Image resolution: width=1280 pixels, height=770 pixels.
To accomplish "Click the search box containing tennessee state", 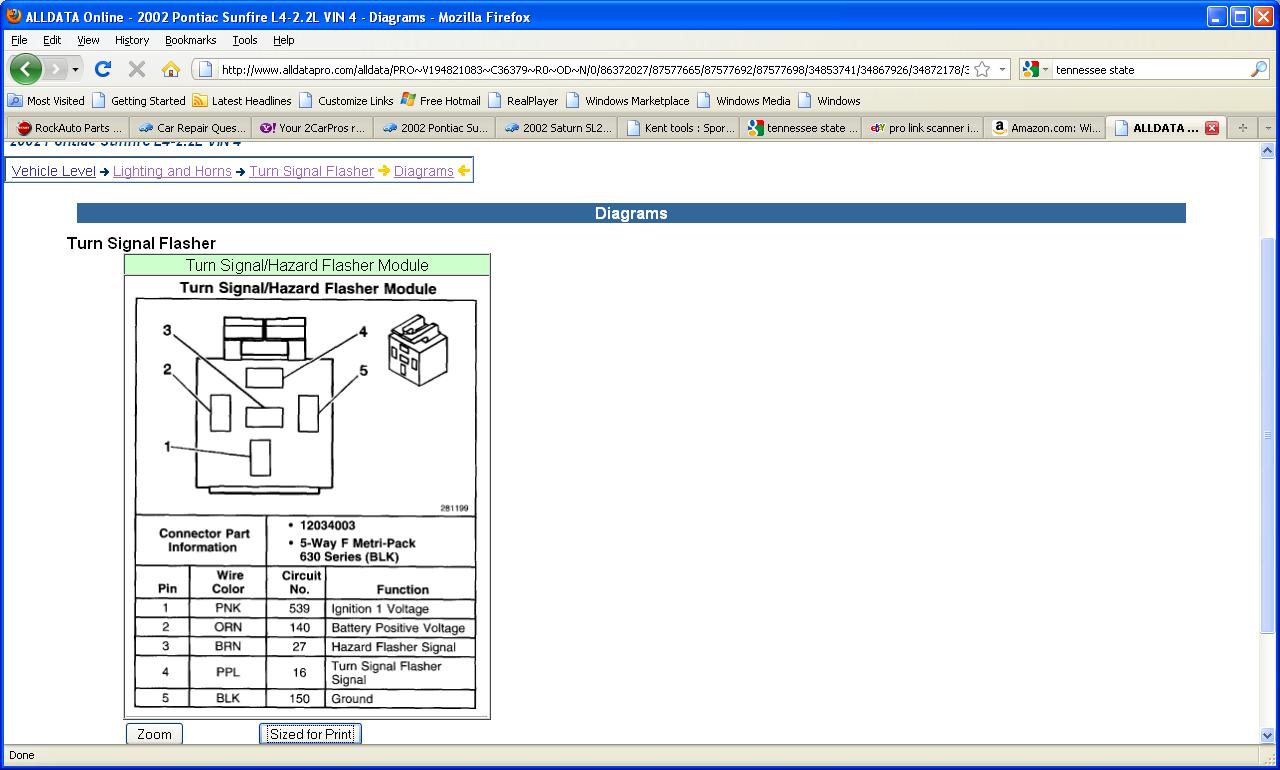I will coord(1150,69).
